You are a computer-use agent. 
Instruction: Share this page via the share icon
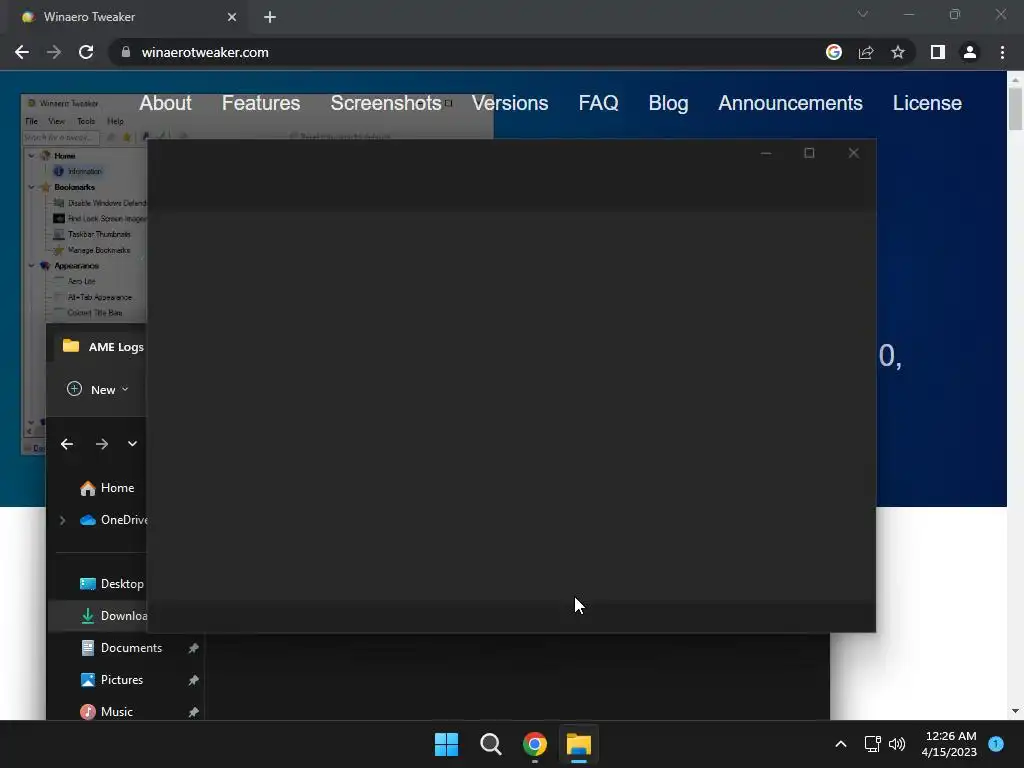(x=866, y=52)
